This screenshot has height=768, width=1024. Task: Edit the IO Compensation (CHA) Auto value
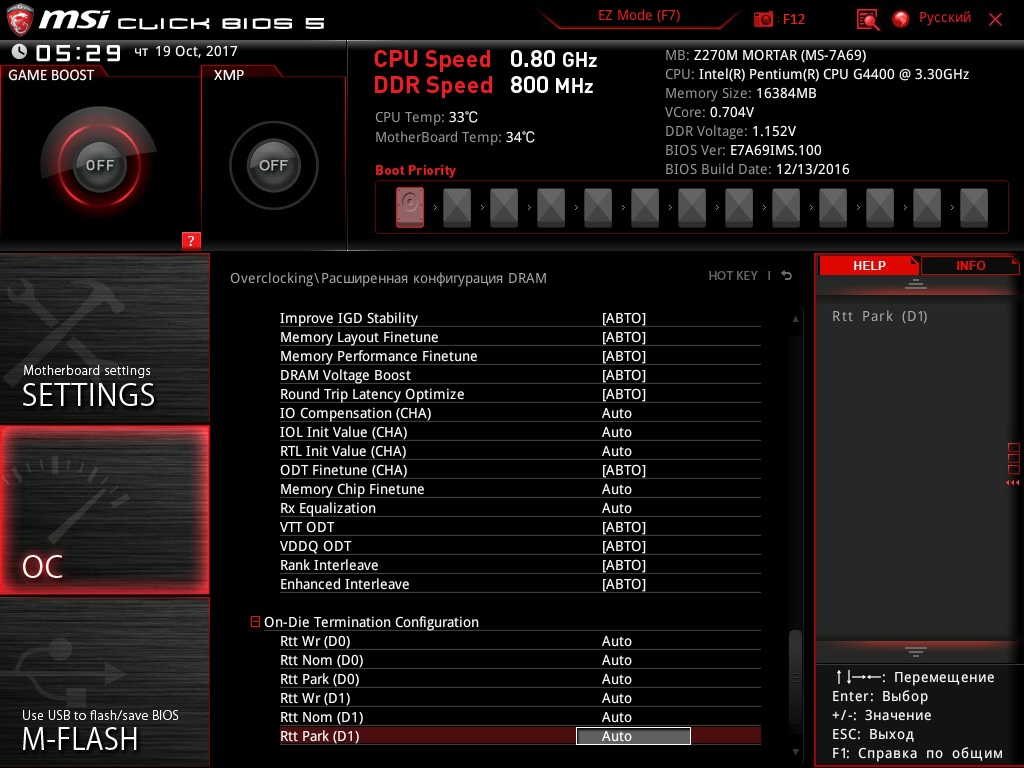[x=616, y=413]
